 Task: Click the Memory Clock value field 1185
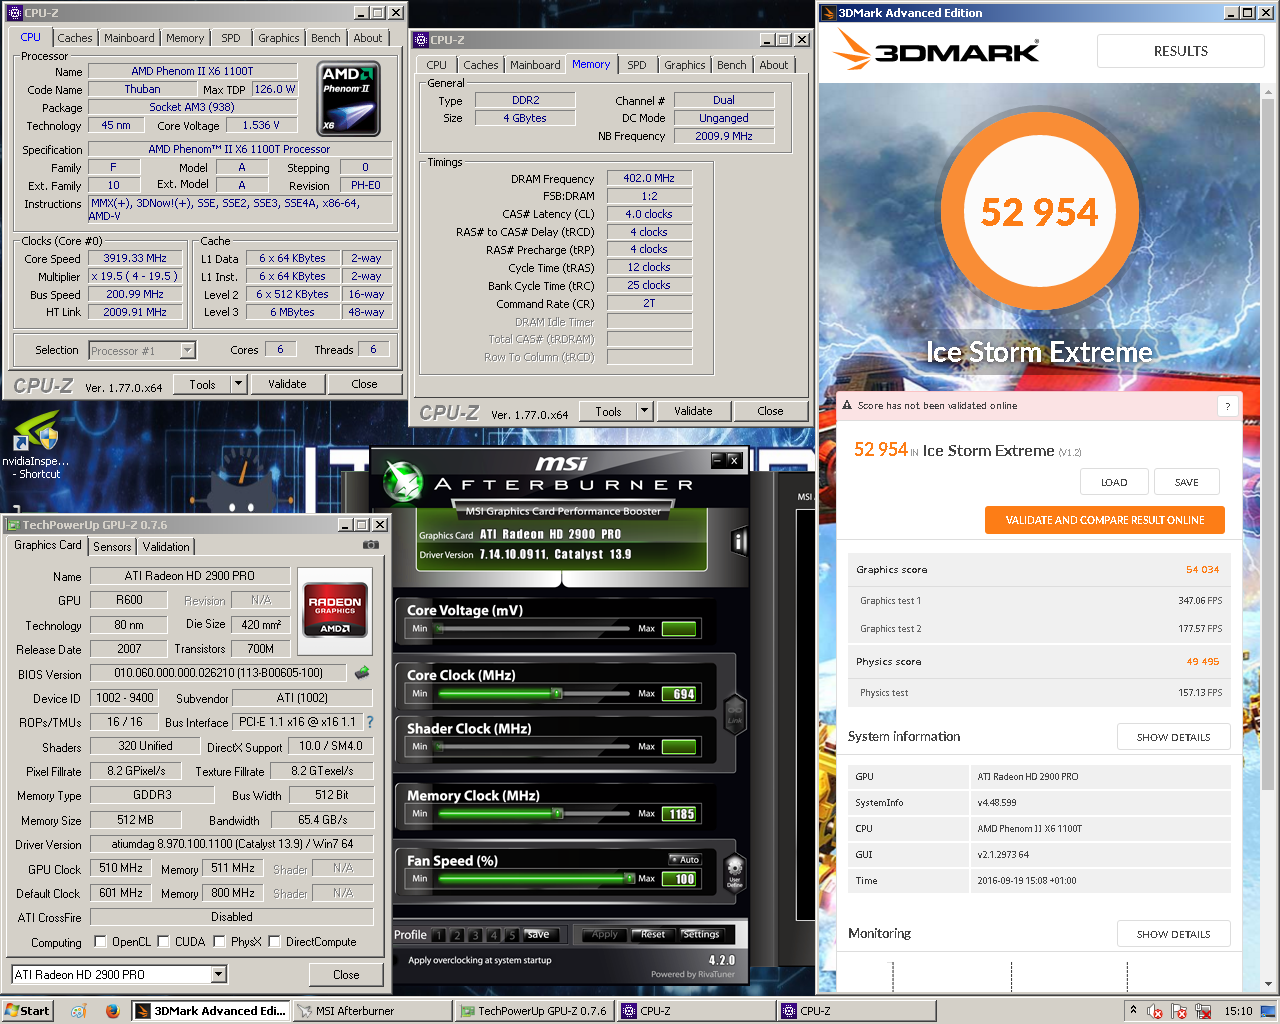[x=679, y=814]
